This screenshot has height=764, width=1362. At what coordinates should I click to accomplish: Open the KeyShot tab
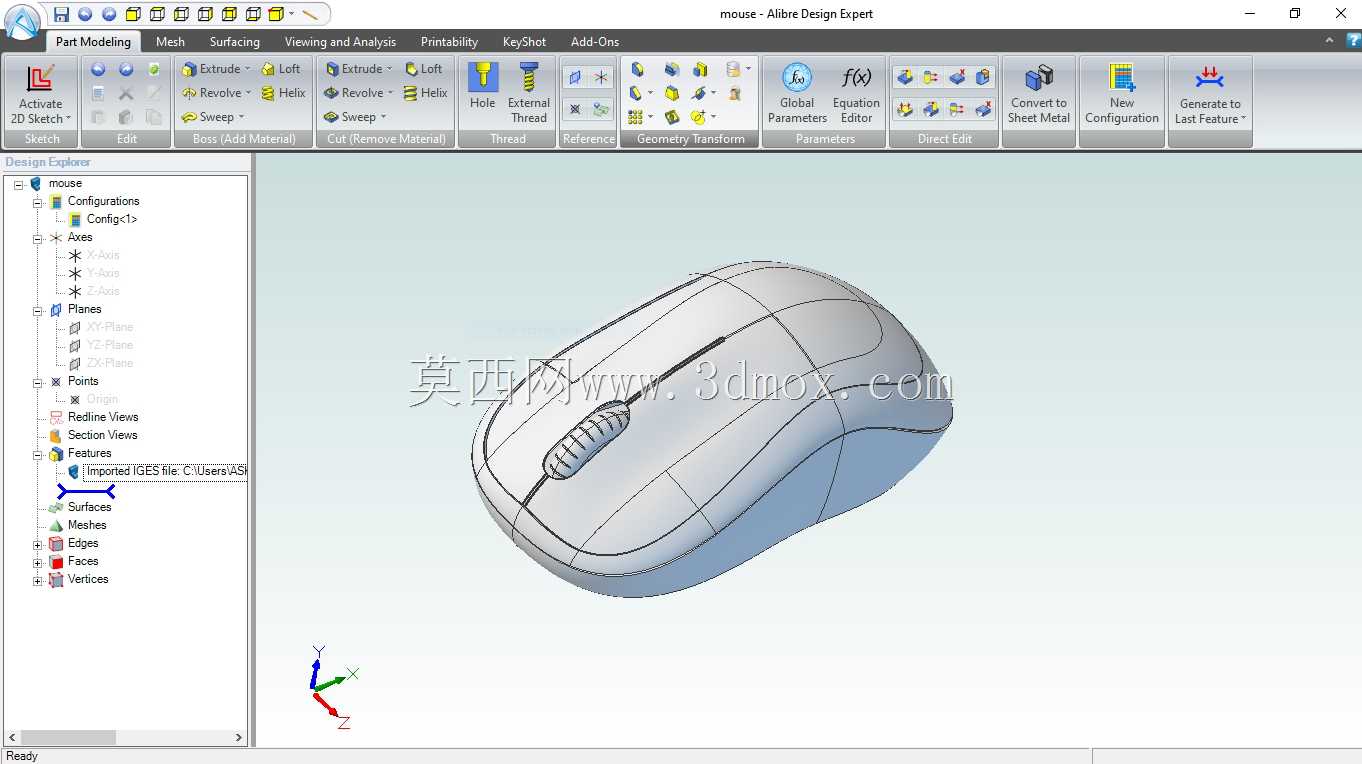tap(524, 42)
